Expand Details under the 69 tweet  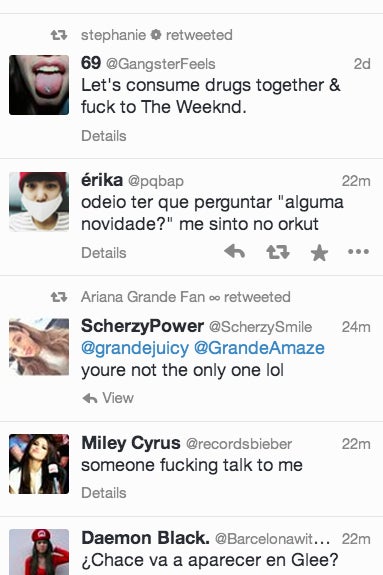(x=104, y=136)
